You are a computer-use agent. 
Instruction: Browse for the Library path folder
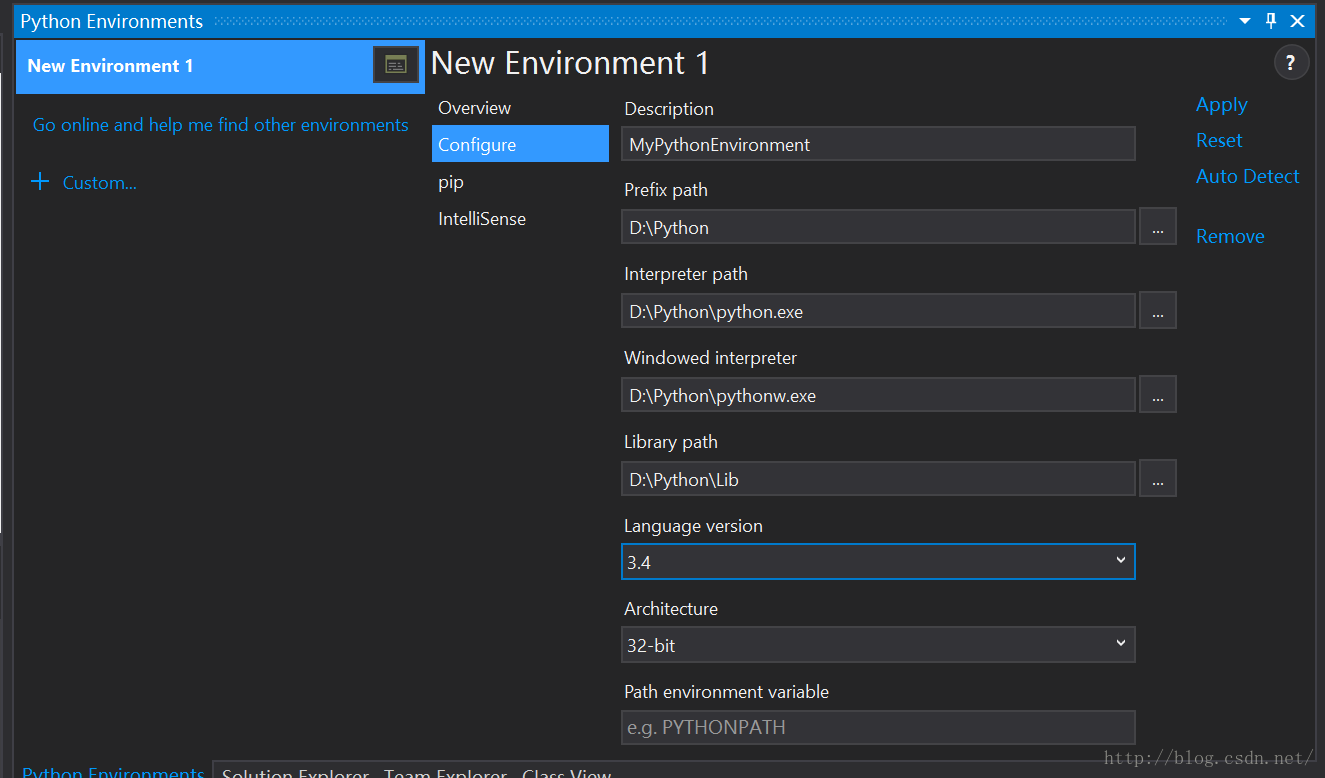tap(1157, 480)
